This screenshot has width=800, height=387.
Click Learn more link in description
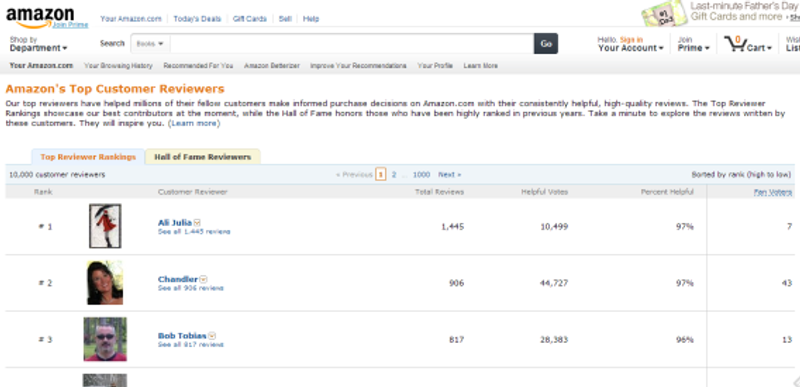194,123
